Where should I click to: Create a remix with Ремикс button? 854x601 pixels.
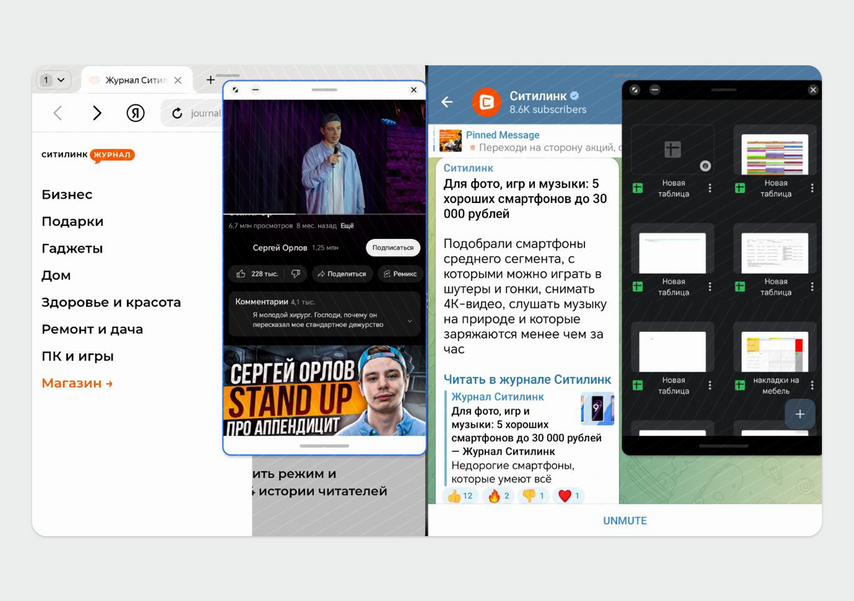tap(400, 274)
